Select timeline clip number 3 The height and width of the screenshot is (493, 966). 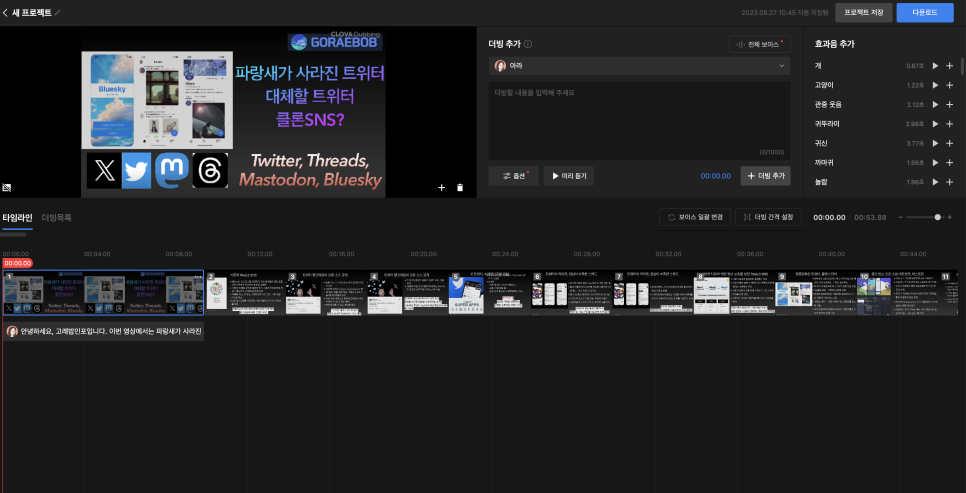(x=327, y=293)
